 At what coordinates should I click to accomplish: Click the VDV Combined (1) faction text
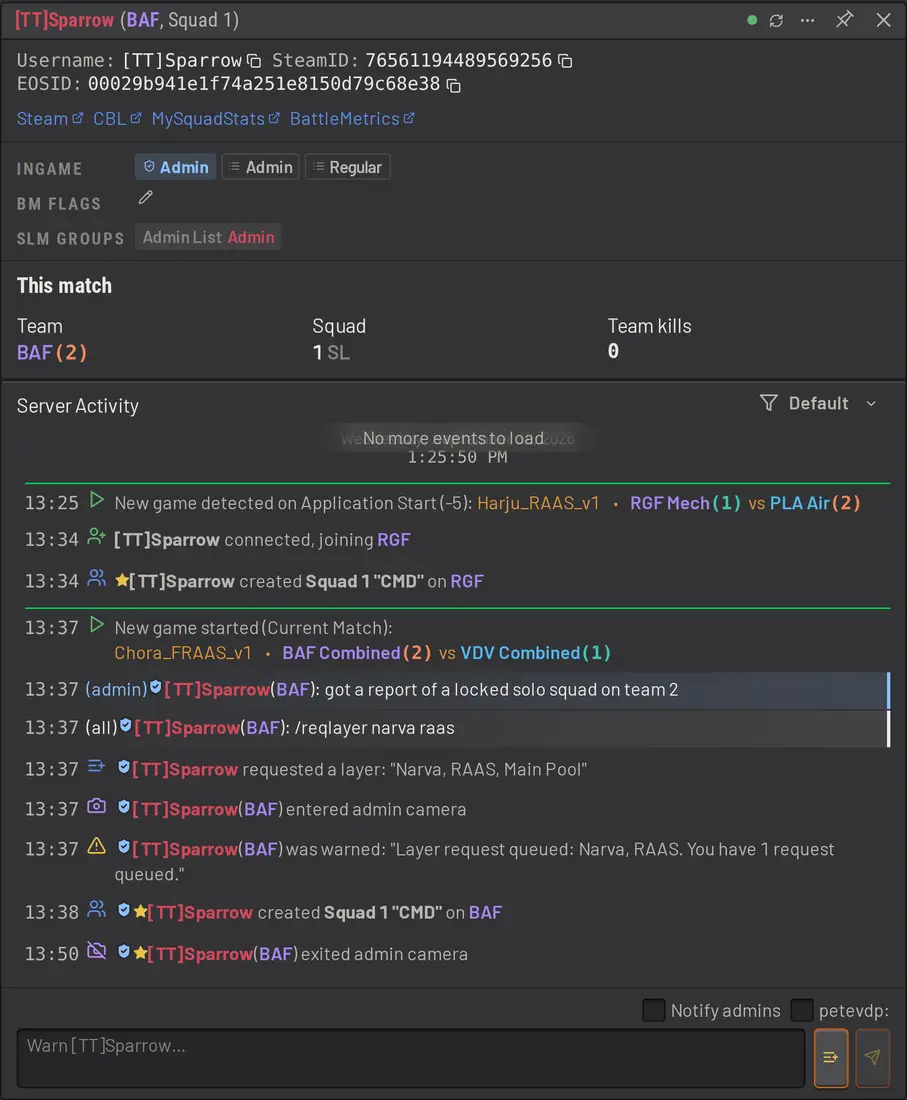[x=535, y=653]
